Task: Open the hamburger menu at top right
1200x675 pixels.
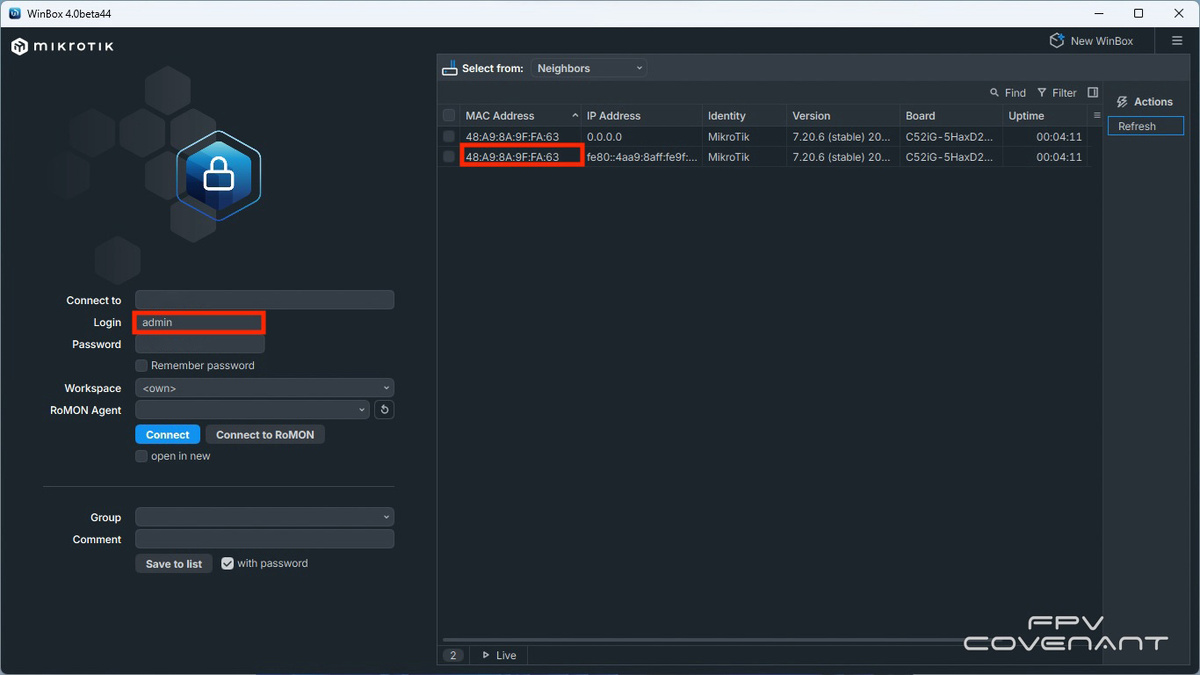Action: (1177, 41)
